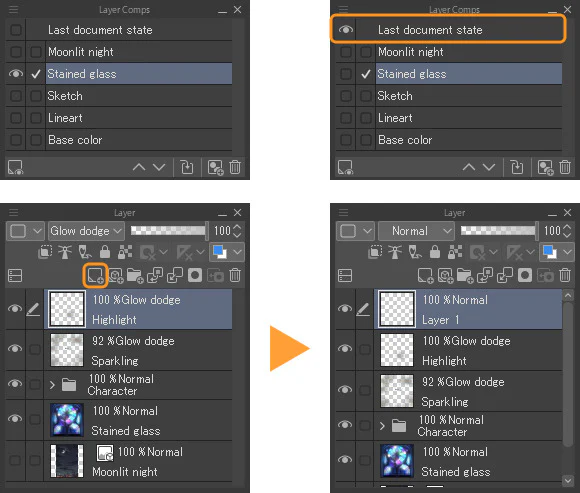Open ruler visibility dropdown arrow in right Layer panel
Image resolution: width=580 pixels, height=493 pixels.
(x=530, y=252)
